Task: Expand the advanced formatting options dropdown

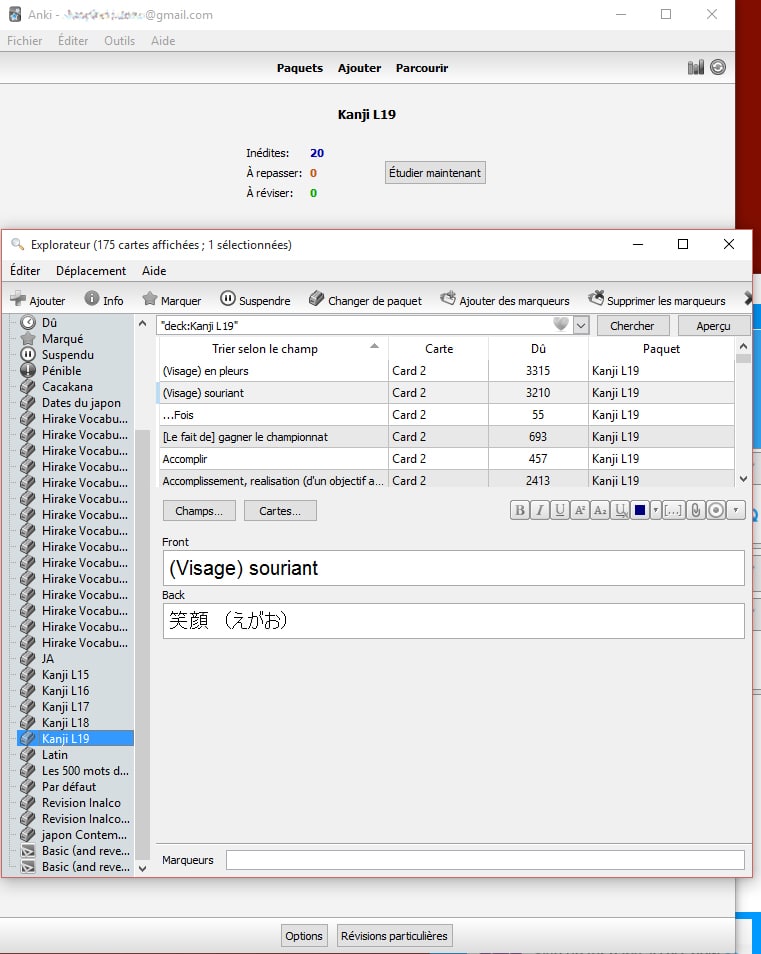Action: click(x=736, y=510)
